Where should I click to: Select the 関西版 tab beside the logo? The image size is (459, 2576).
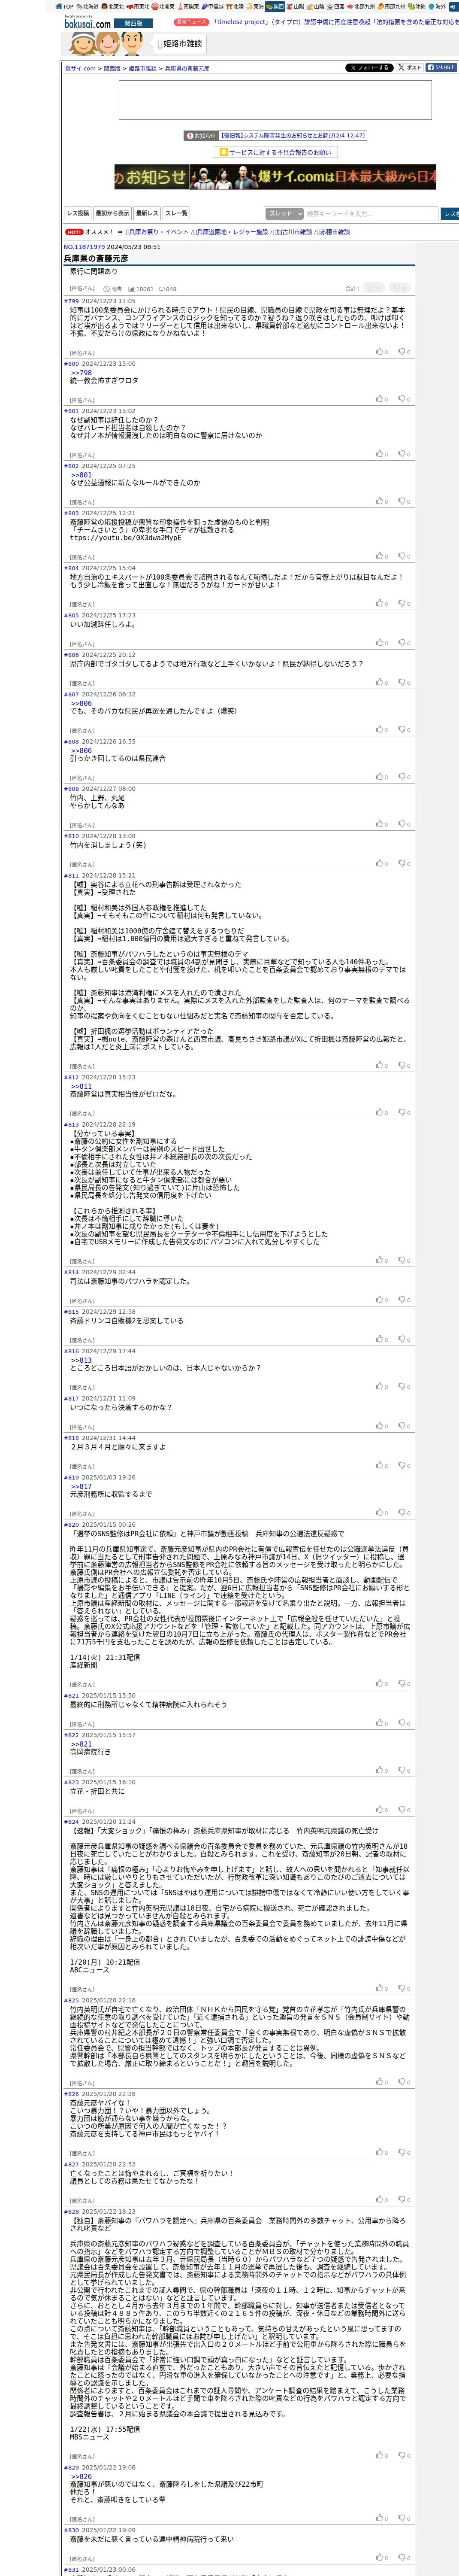point(133,23)
